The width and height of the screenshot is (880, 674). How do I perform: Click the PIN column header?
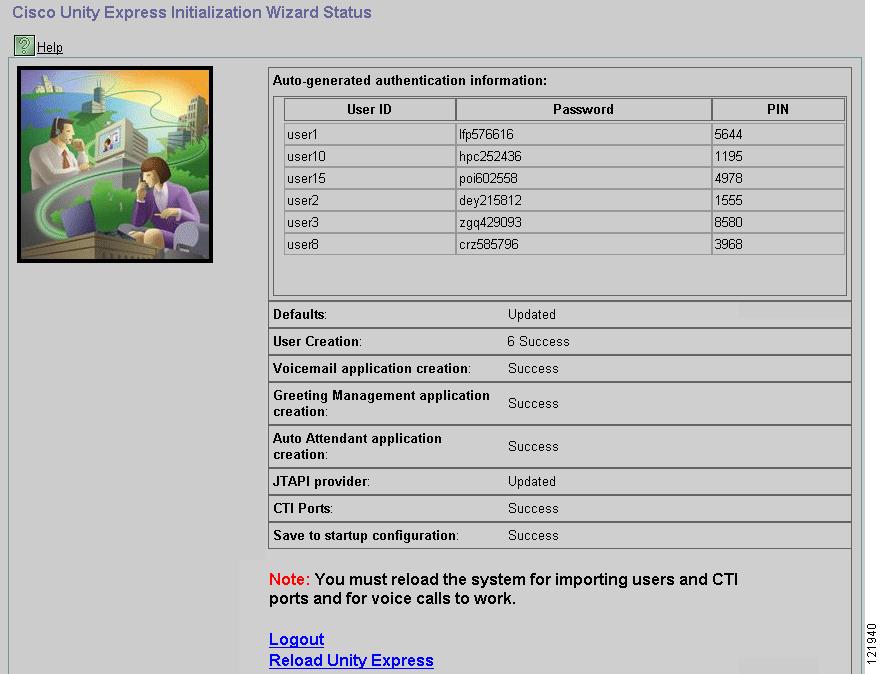(x=778, y=109)
